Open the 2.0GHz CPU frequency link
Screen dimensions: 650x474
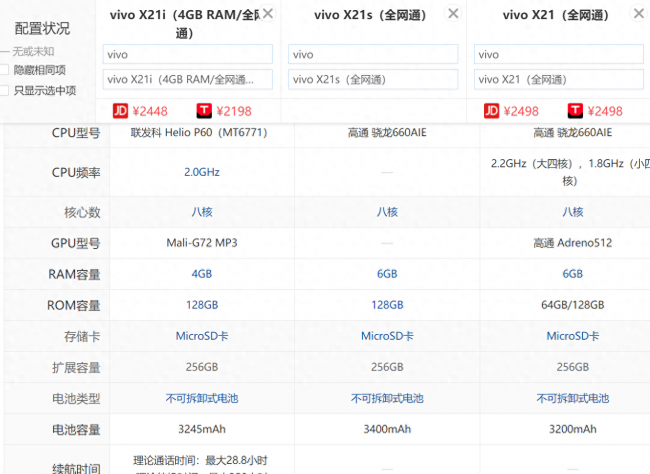(202, 172)
